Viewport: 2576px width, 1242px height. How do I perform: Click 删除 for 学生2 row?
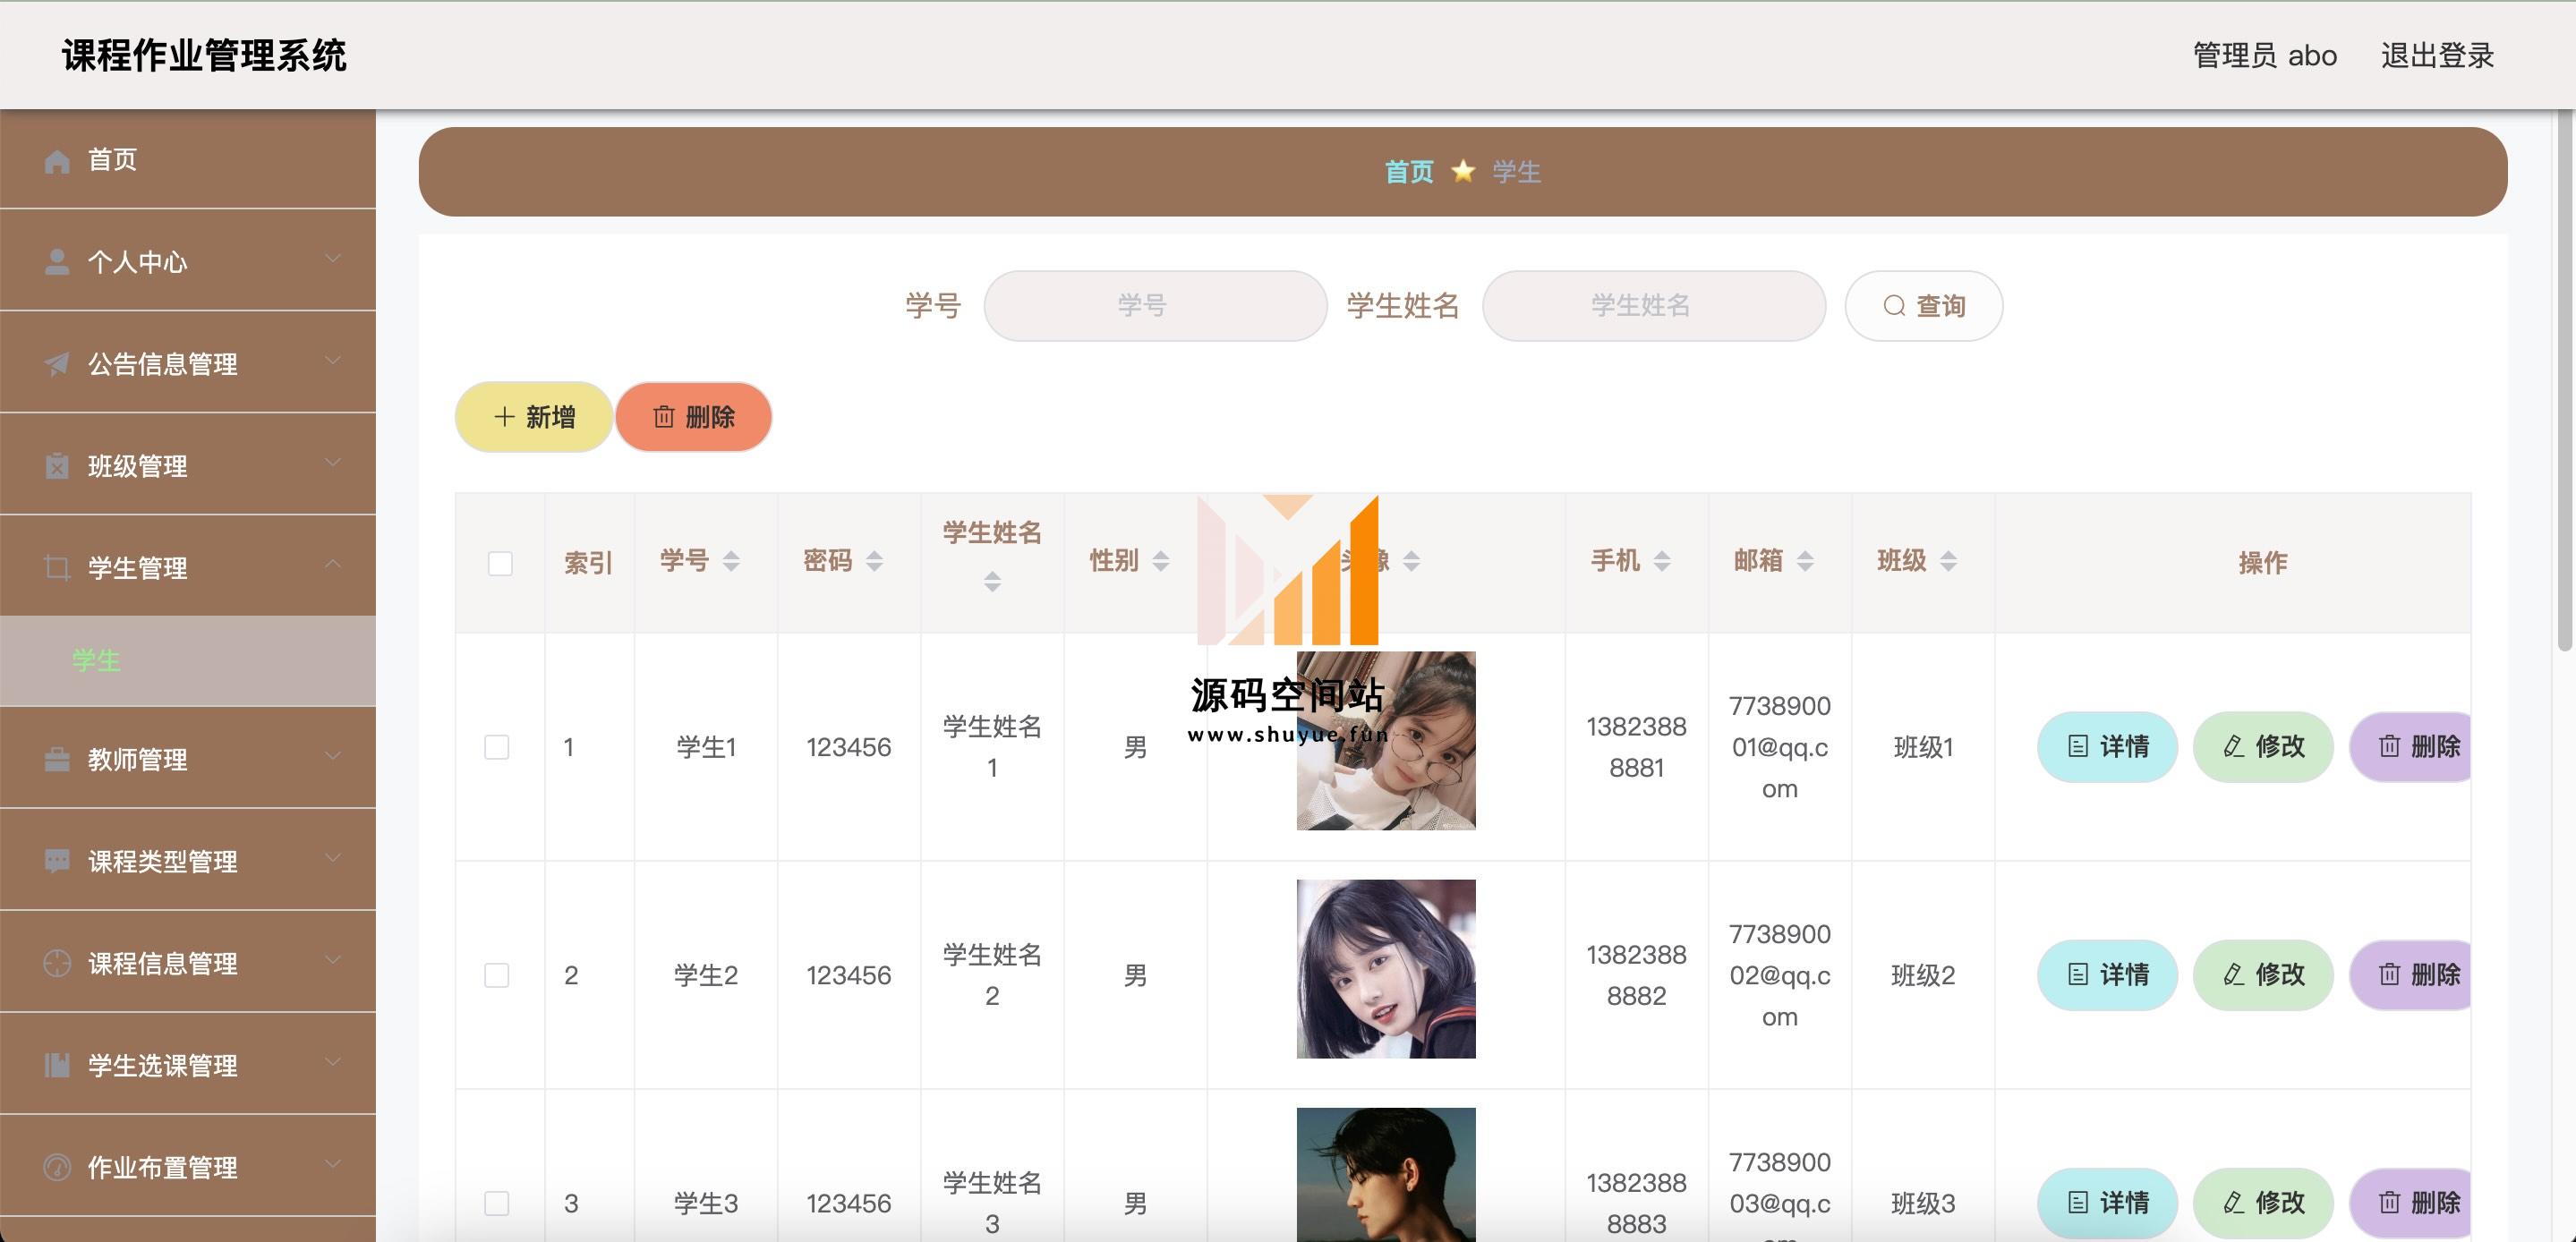tap(2410, 975)
